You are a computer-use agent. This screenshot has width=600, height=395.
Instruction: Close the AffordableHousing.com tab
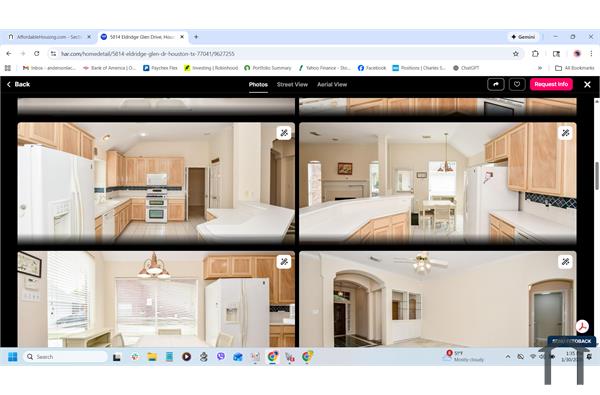pos(89,37)
